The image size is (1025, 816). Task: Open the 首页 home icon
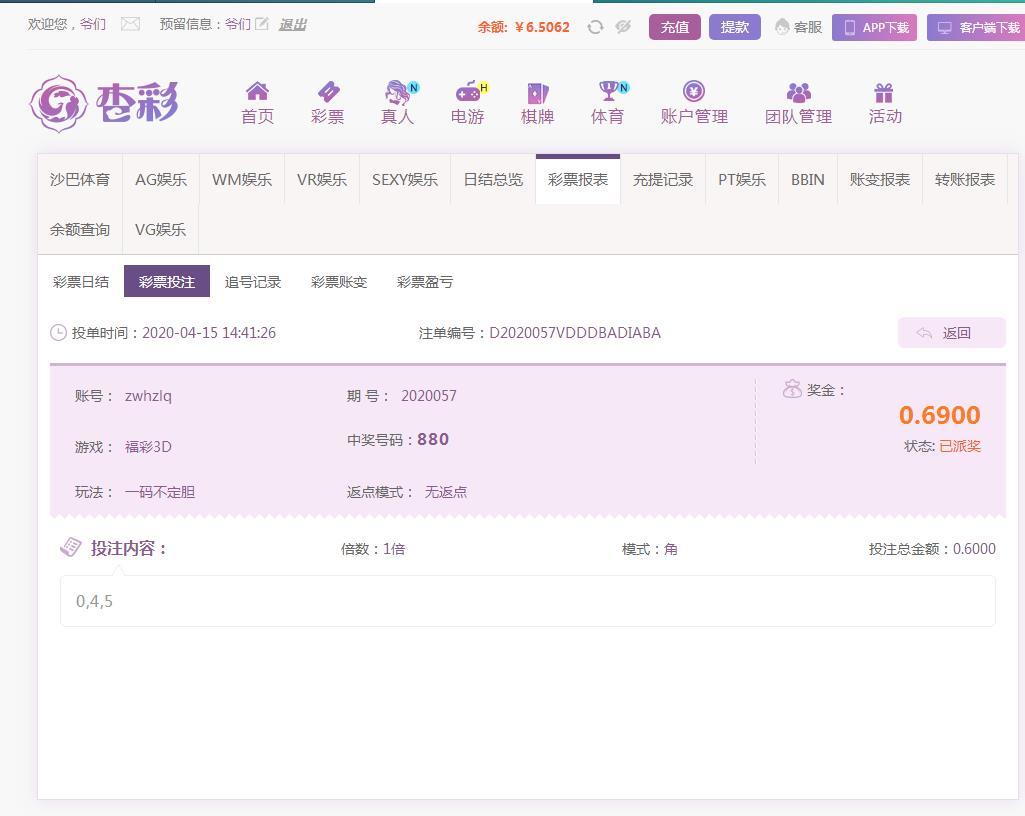coord(257,93)
